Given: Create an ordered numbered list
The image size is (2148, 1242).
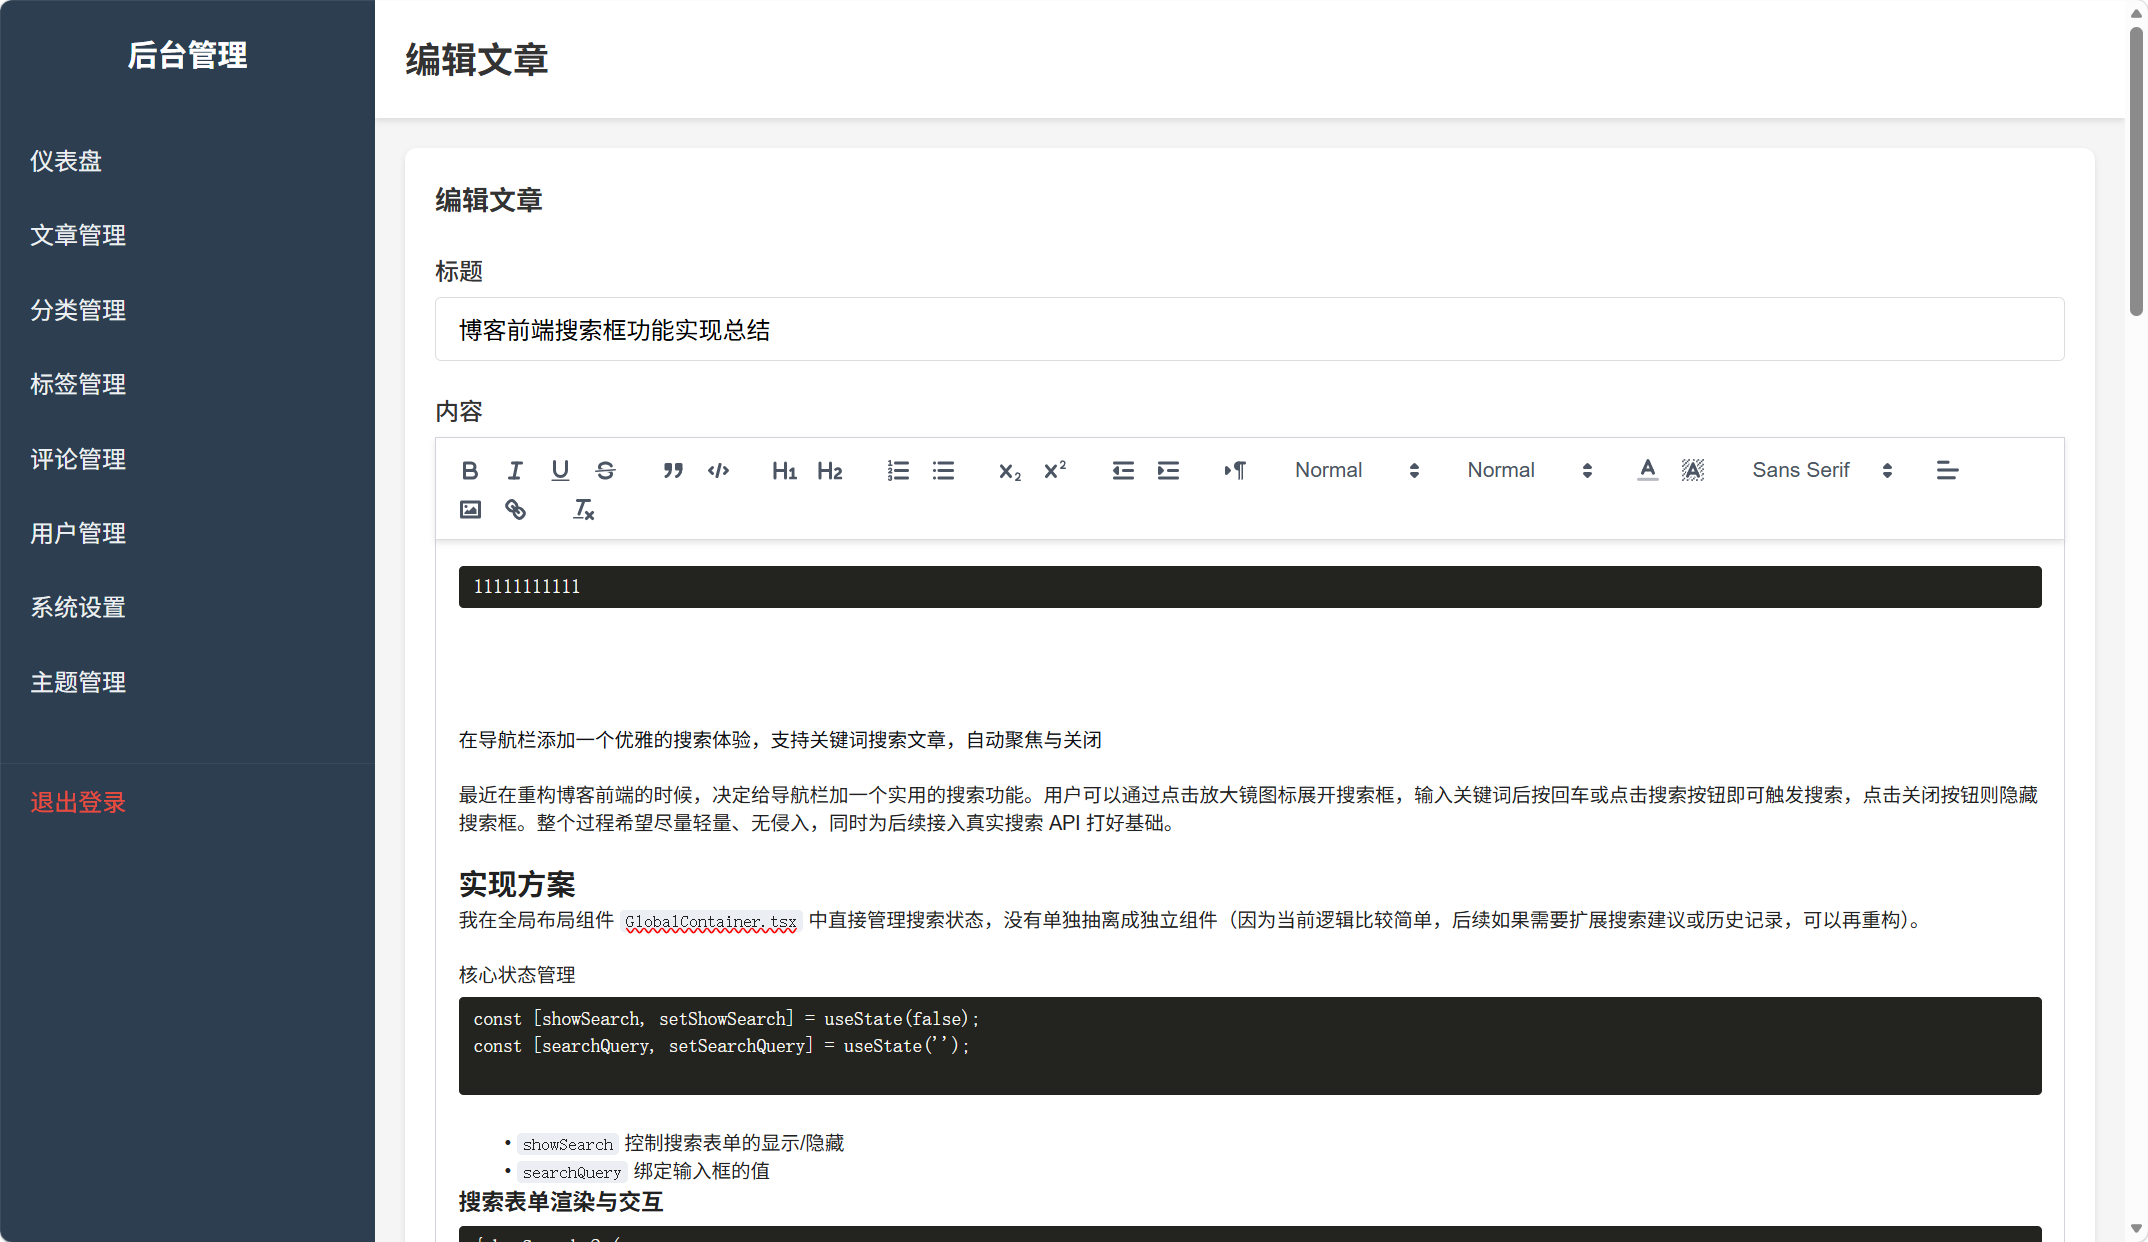Looking at the screenshot, I should pyautogui.click(x=898, y=470).
